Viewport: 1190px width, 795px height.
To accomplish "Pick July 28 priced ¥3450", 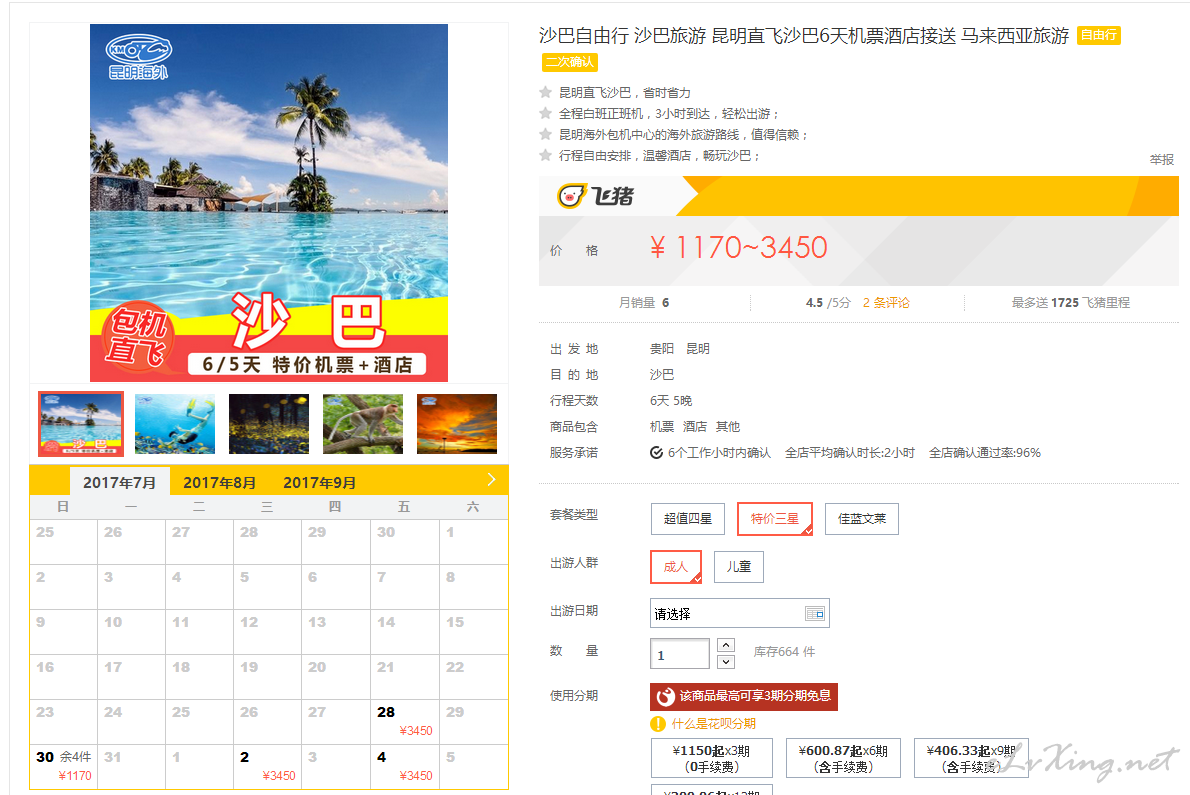I will point(405,721).
